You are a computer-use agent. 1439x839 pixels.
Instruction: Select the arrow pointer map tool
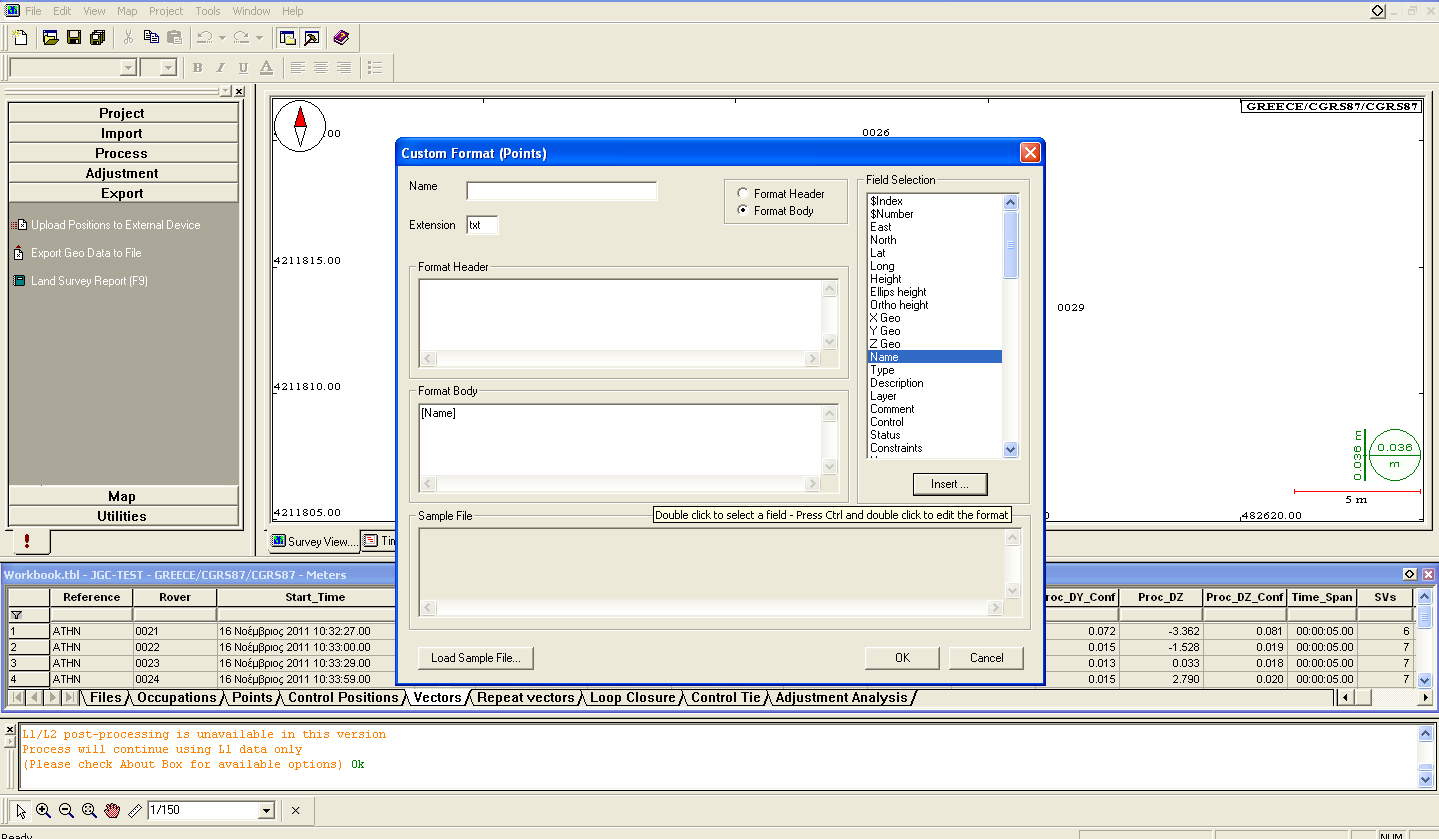pyautogui.click(x=21, y=811)
